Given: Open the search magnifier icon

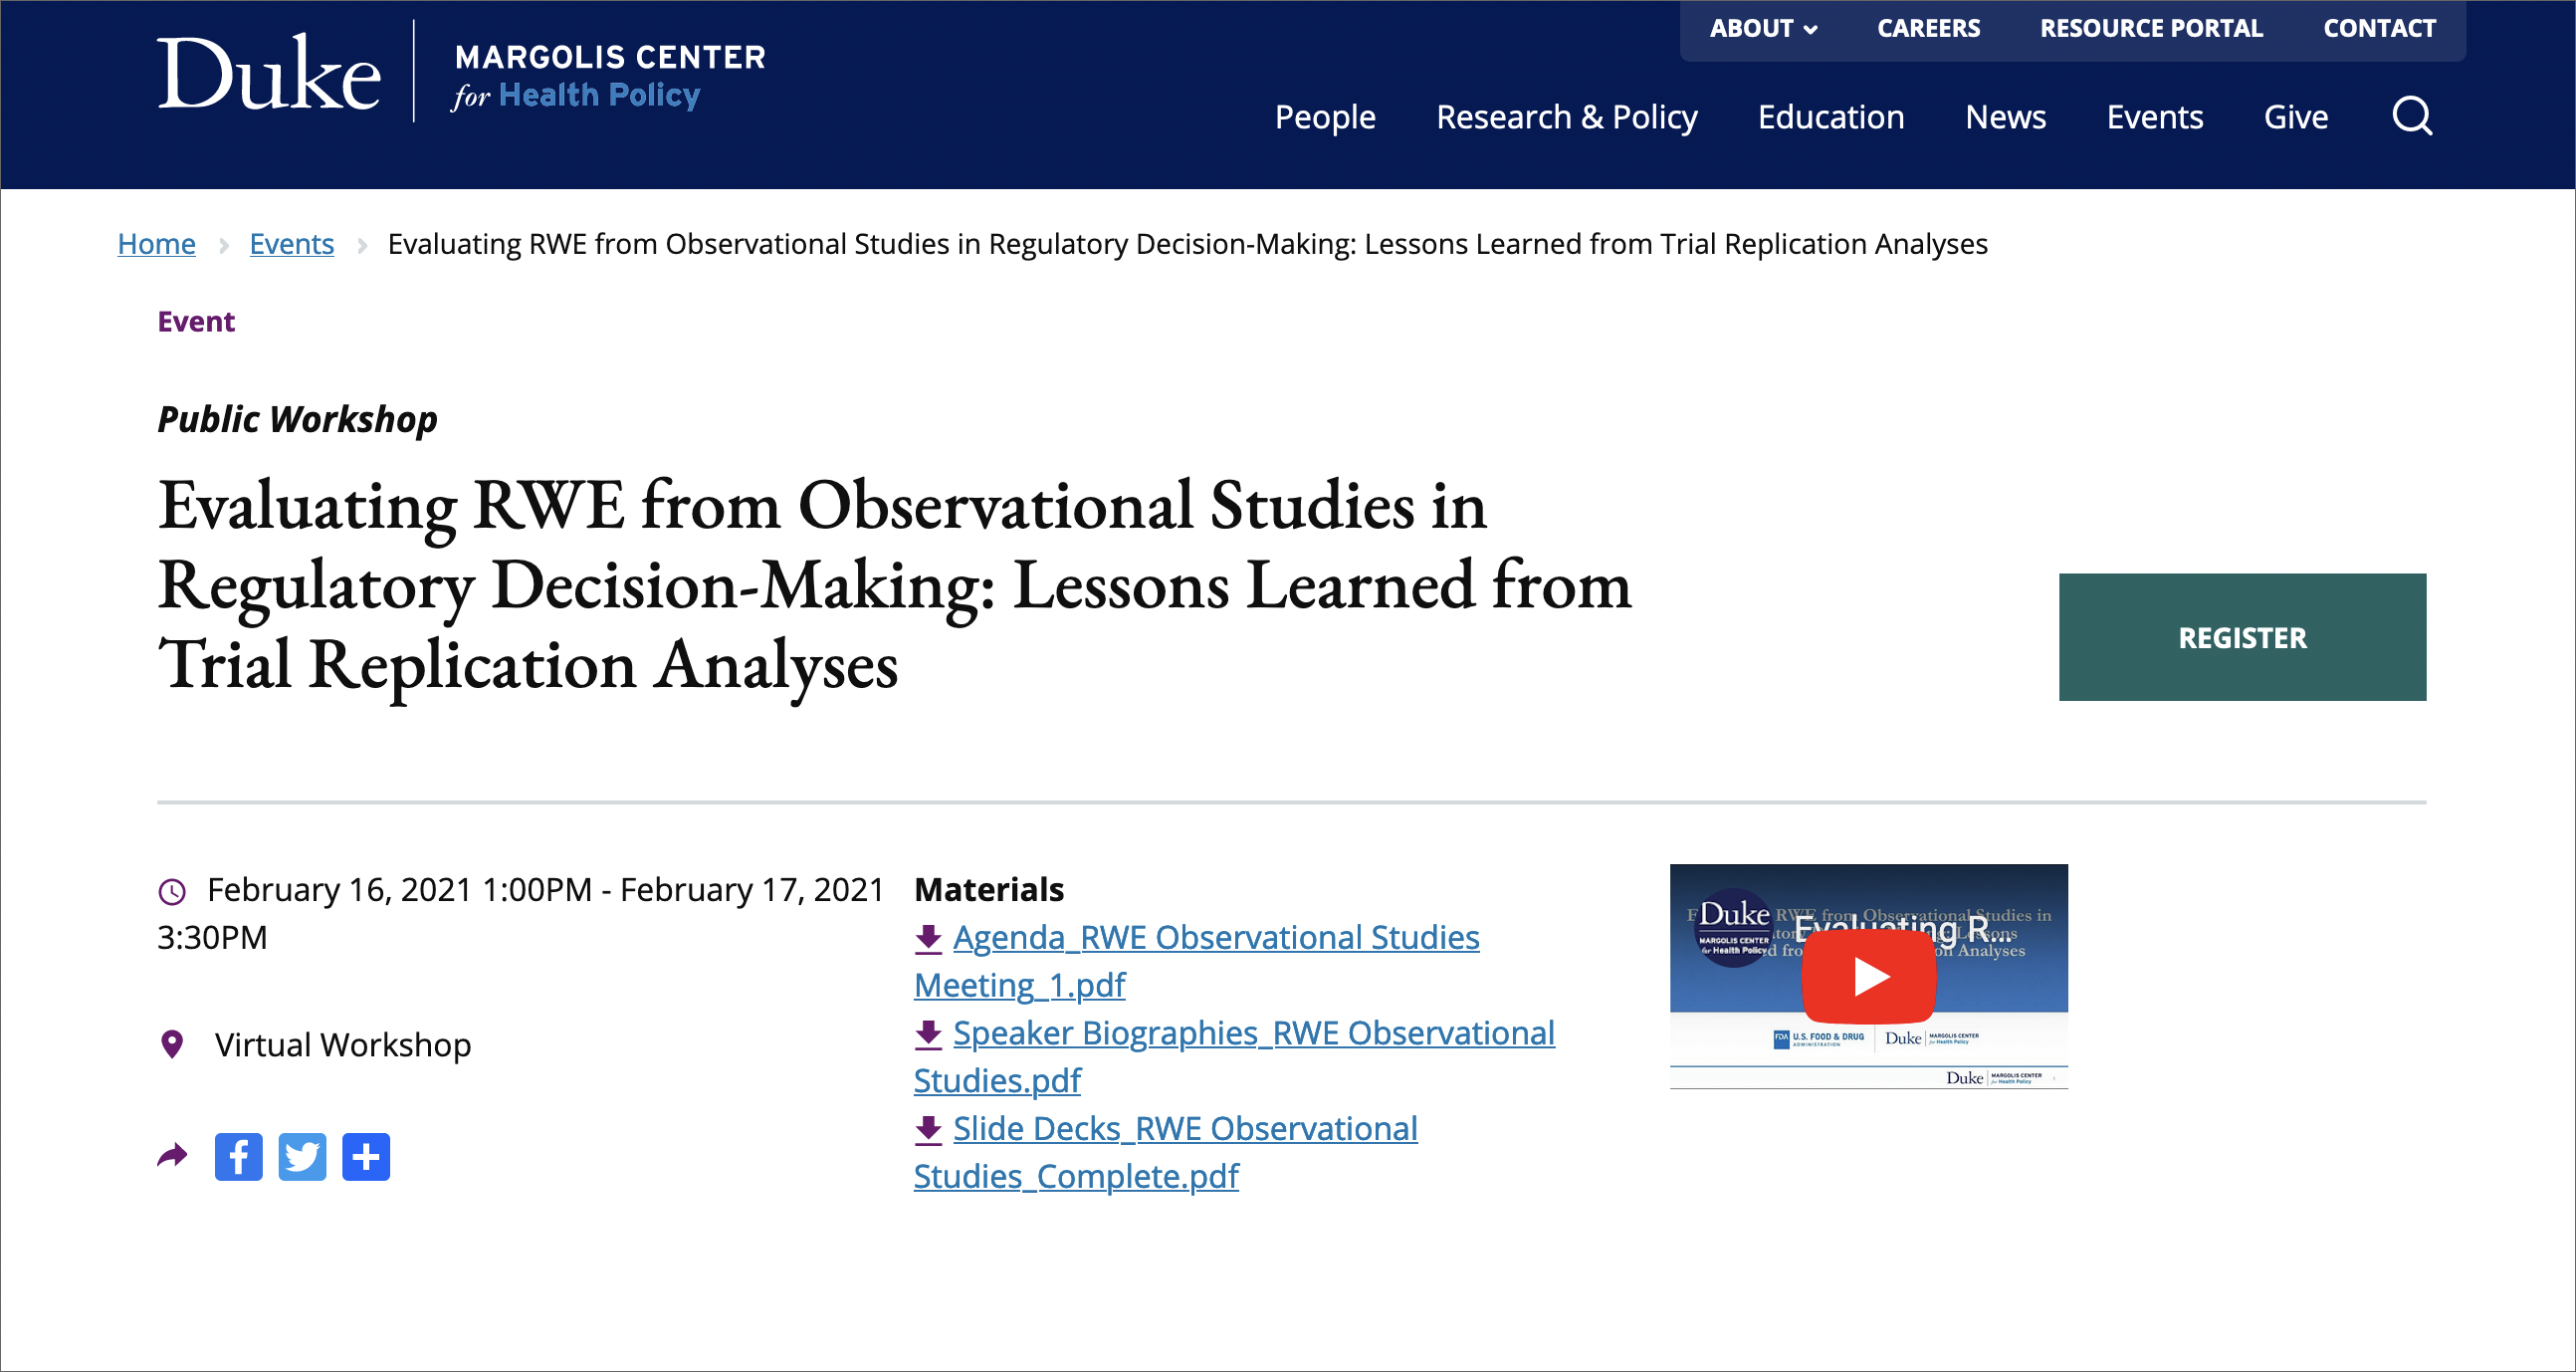Looking at the screenshot, I should (x=2412, y=116).
